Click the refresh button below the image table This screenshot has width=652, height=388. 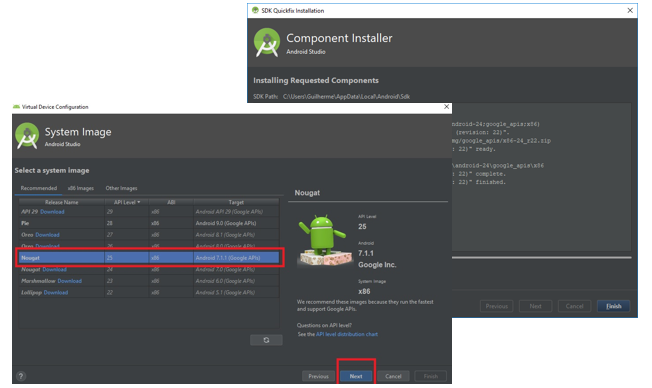pyautogui.click(x=266, y=340)
